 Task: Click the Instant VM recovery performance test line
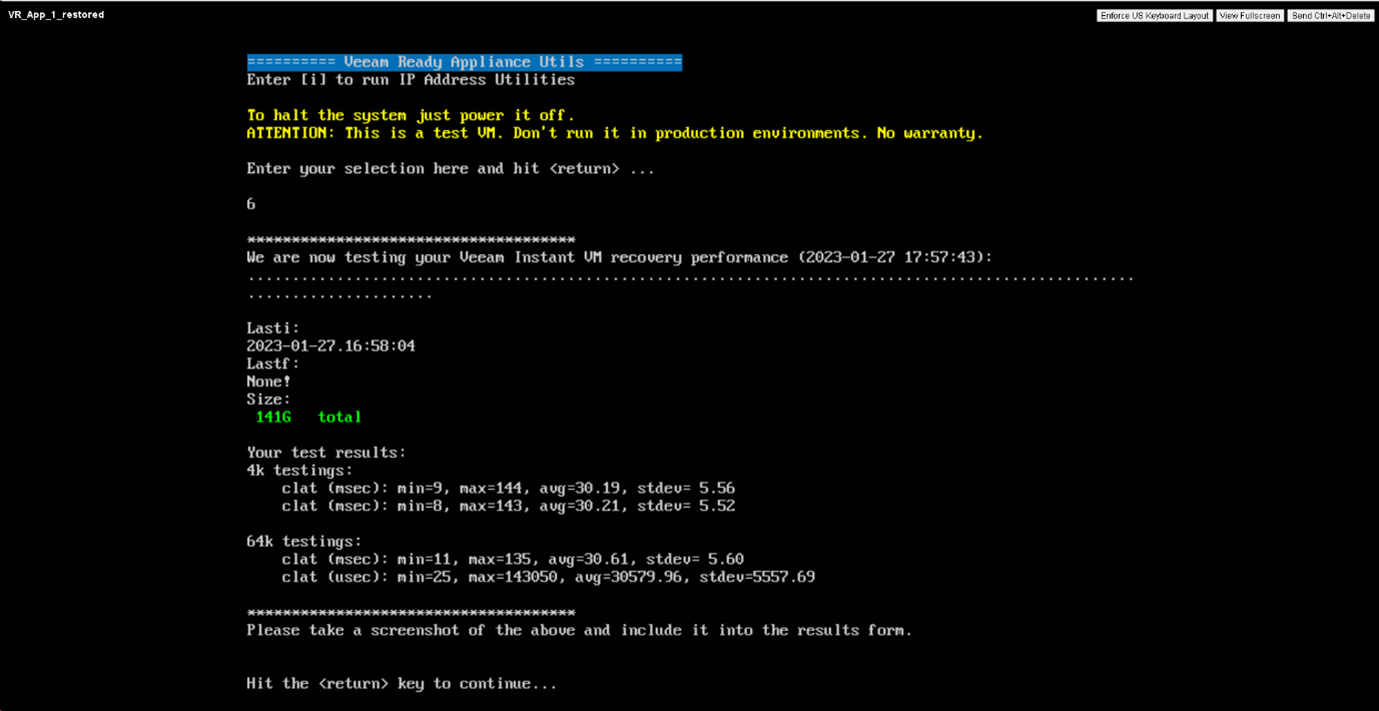coord(620,258)
